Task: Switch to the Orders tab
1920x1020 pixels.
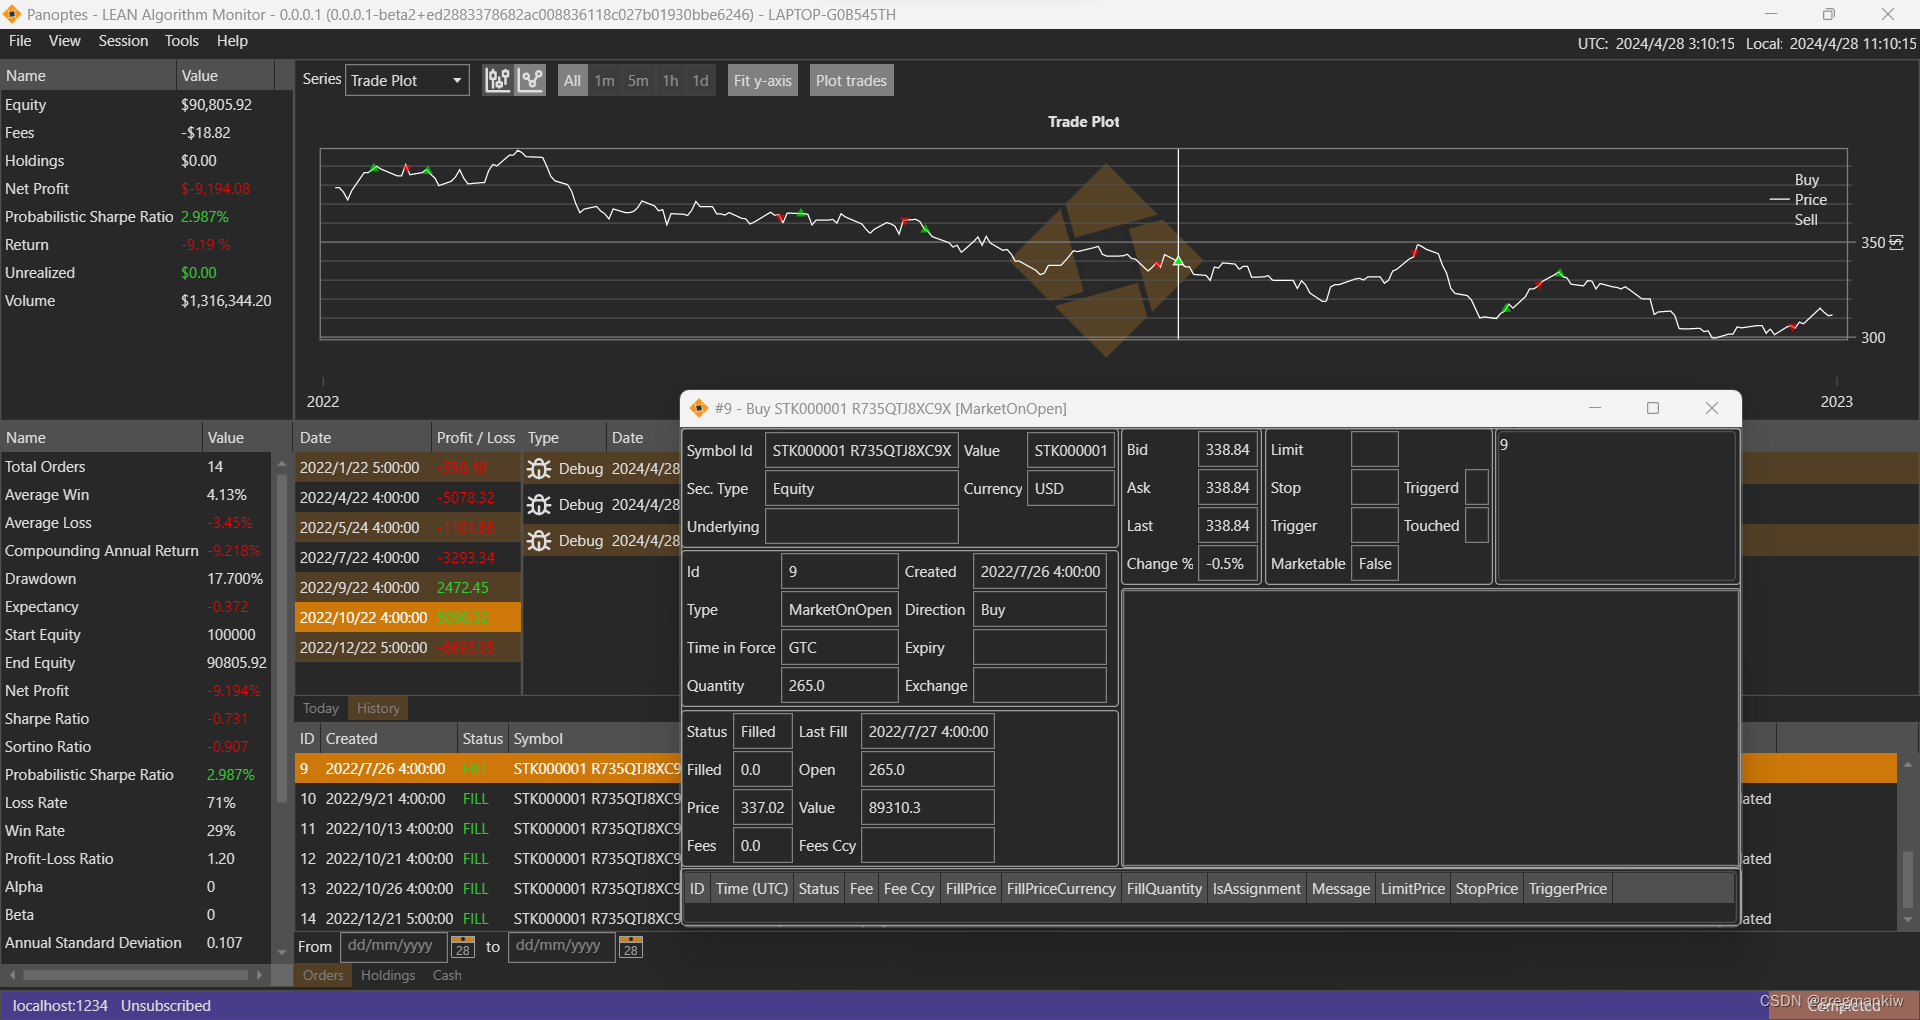Action: coord(323,975)
